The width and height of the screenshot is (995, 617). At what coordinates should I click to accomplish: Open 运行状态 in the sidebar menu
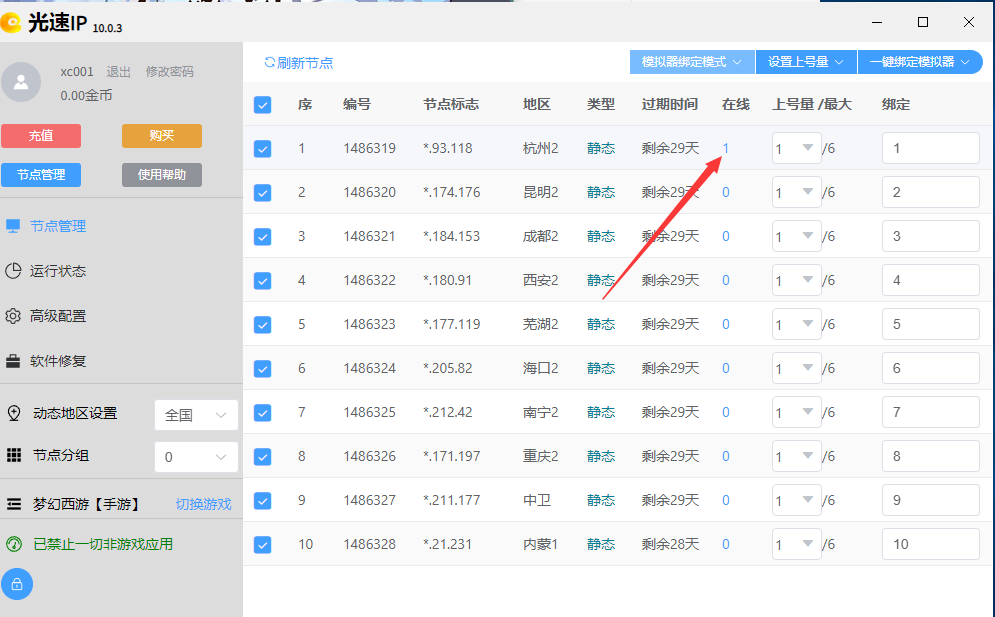pyautogui.click(x=58, y=271)
